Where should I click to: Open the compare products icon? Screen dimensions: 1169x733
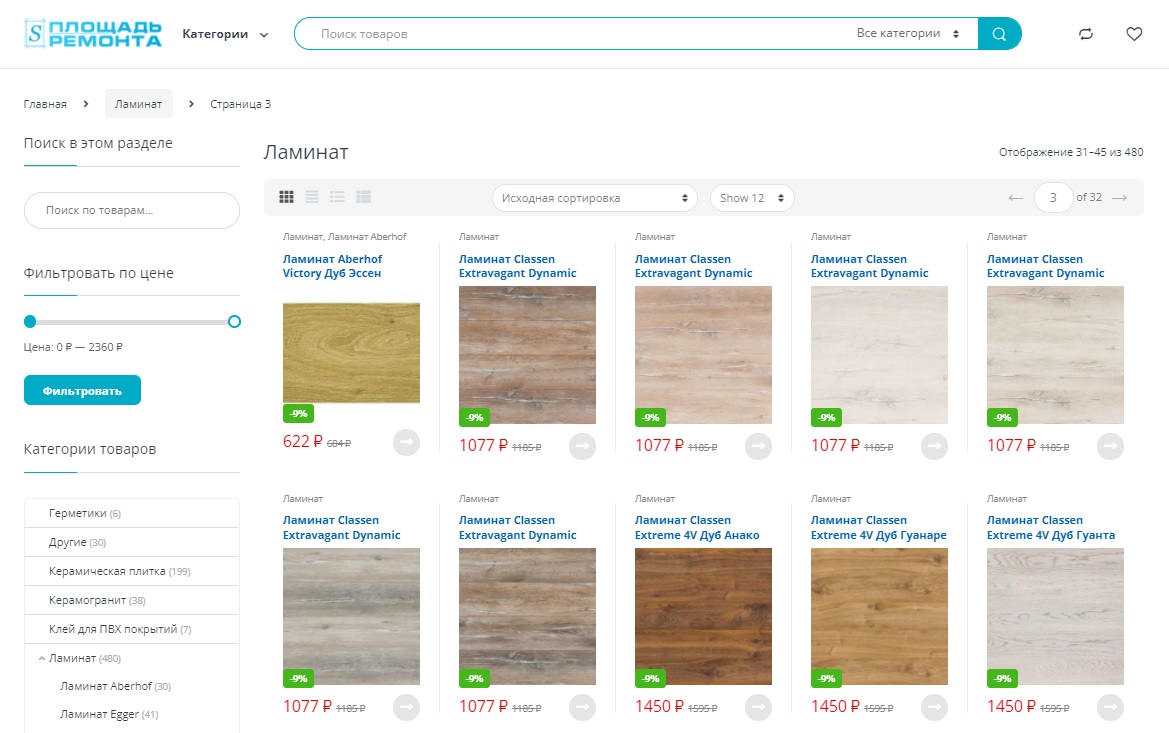tap(1086, 34)
